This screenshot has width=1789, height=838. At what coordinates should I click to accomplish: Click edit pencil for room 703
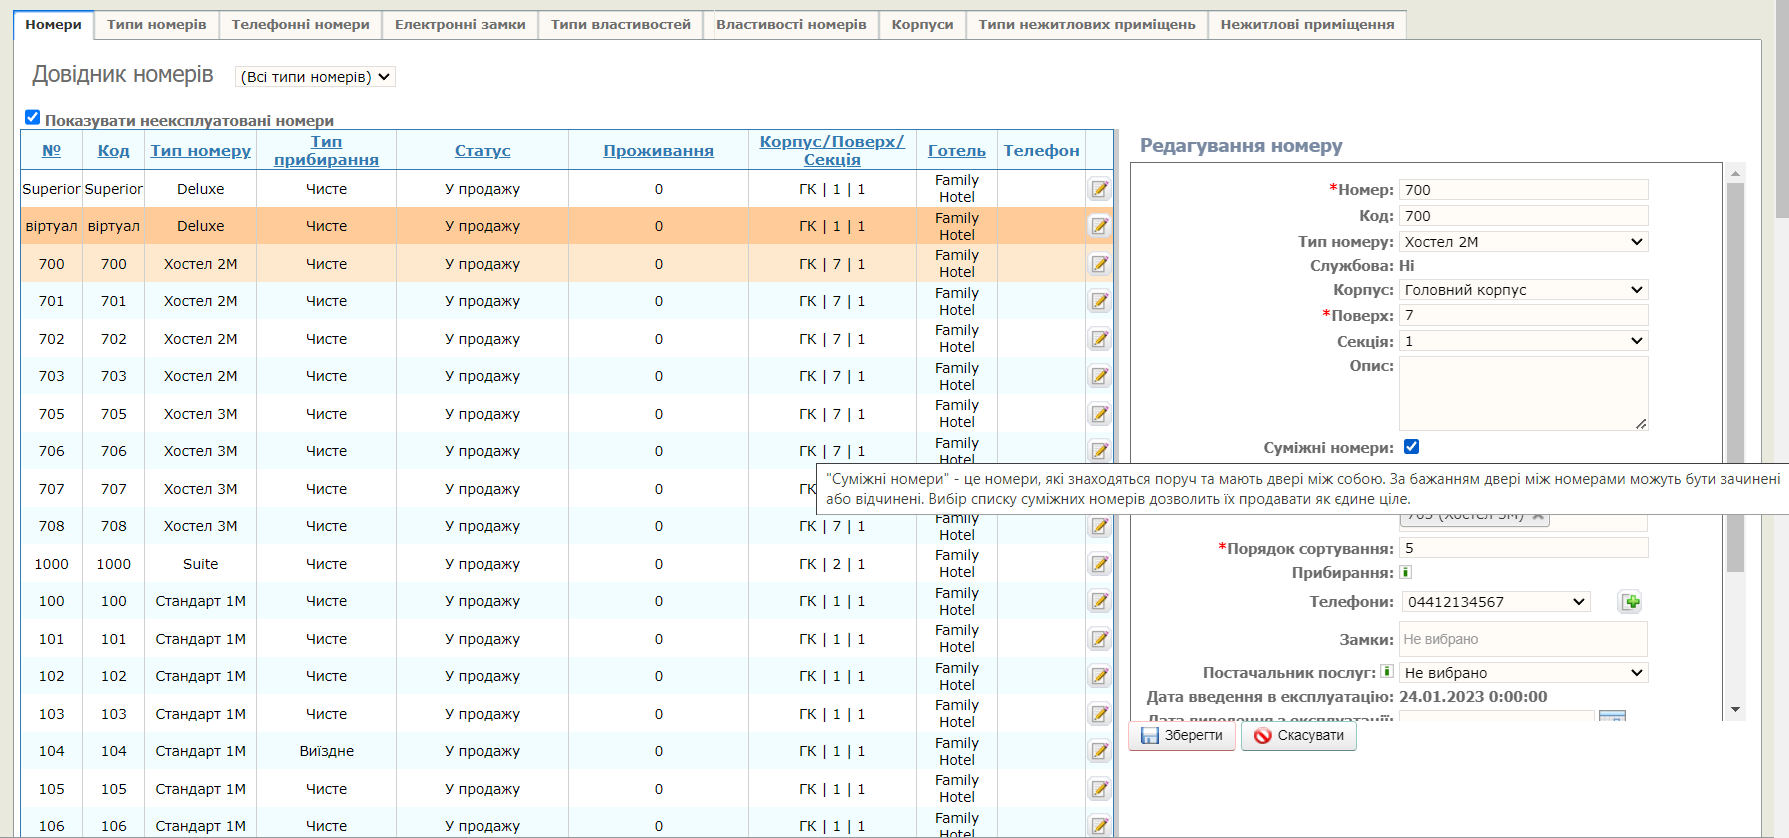[1099, 376]
